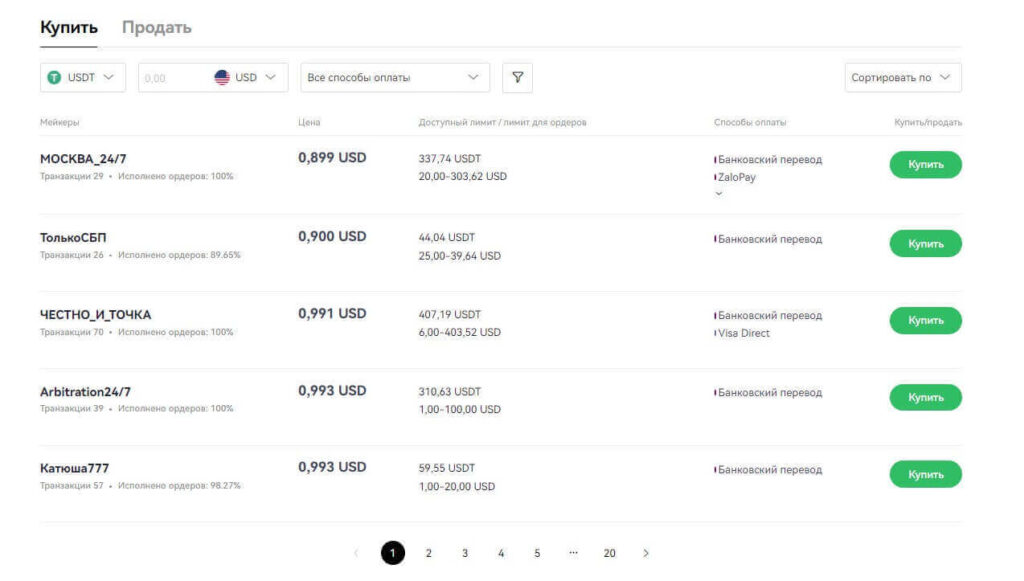1024x581 pixels.
Task: Open the 'Сортировать по' dropdown
Action: [902, 76]
